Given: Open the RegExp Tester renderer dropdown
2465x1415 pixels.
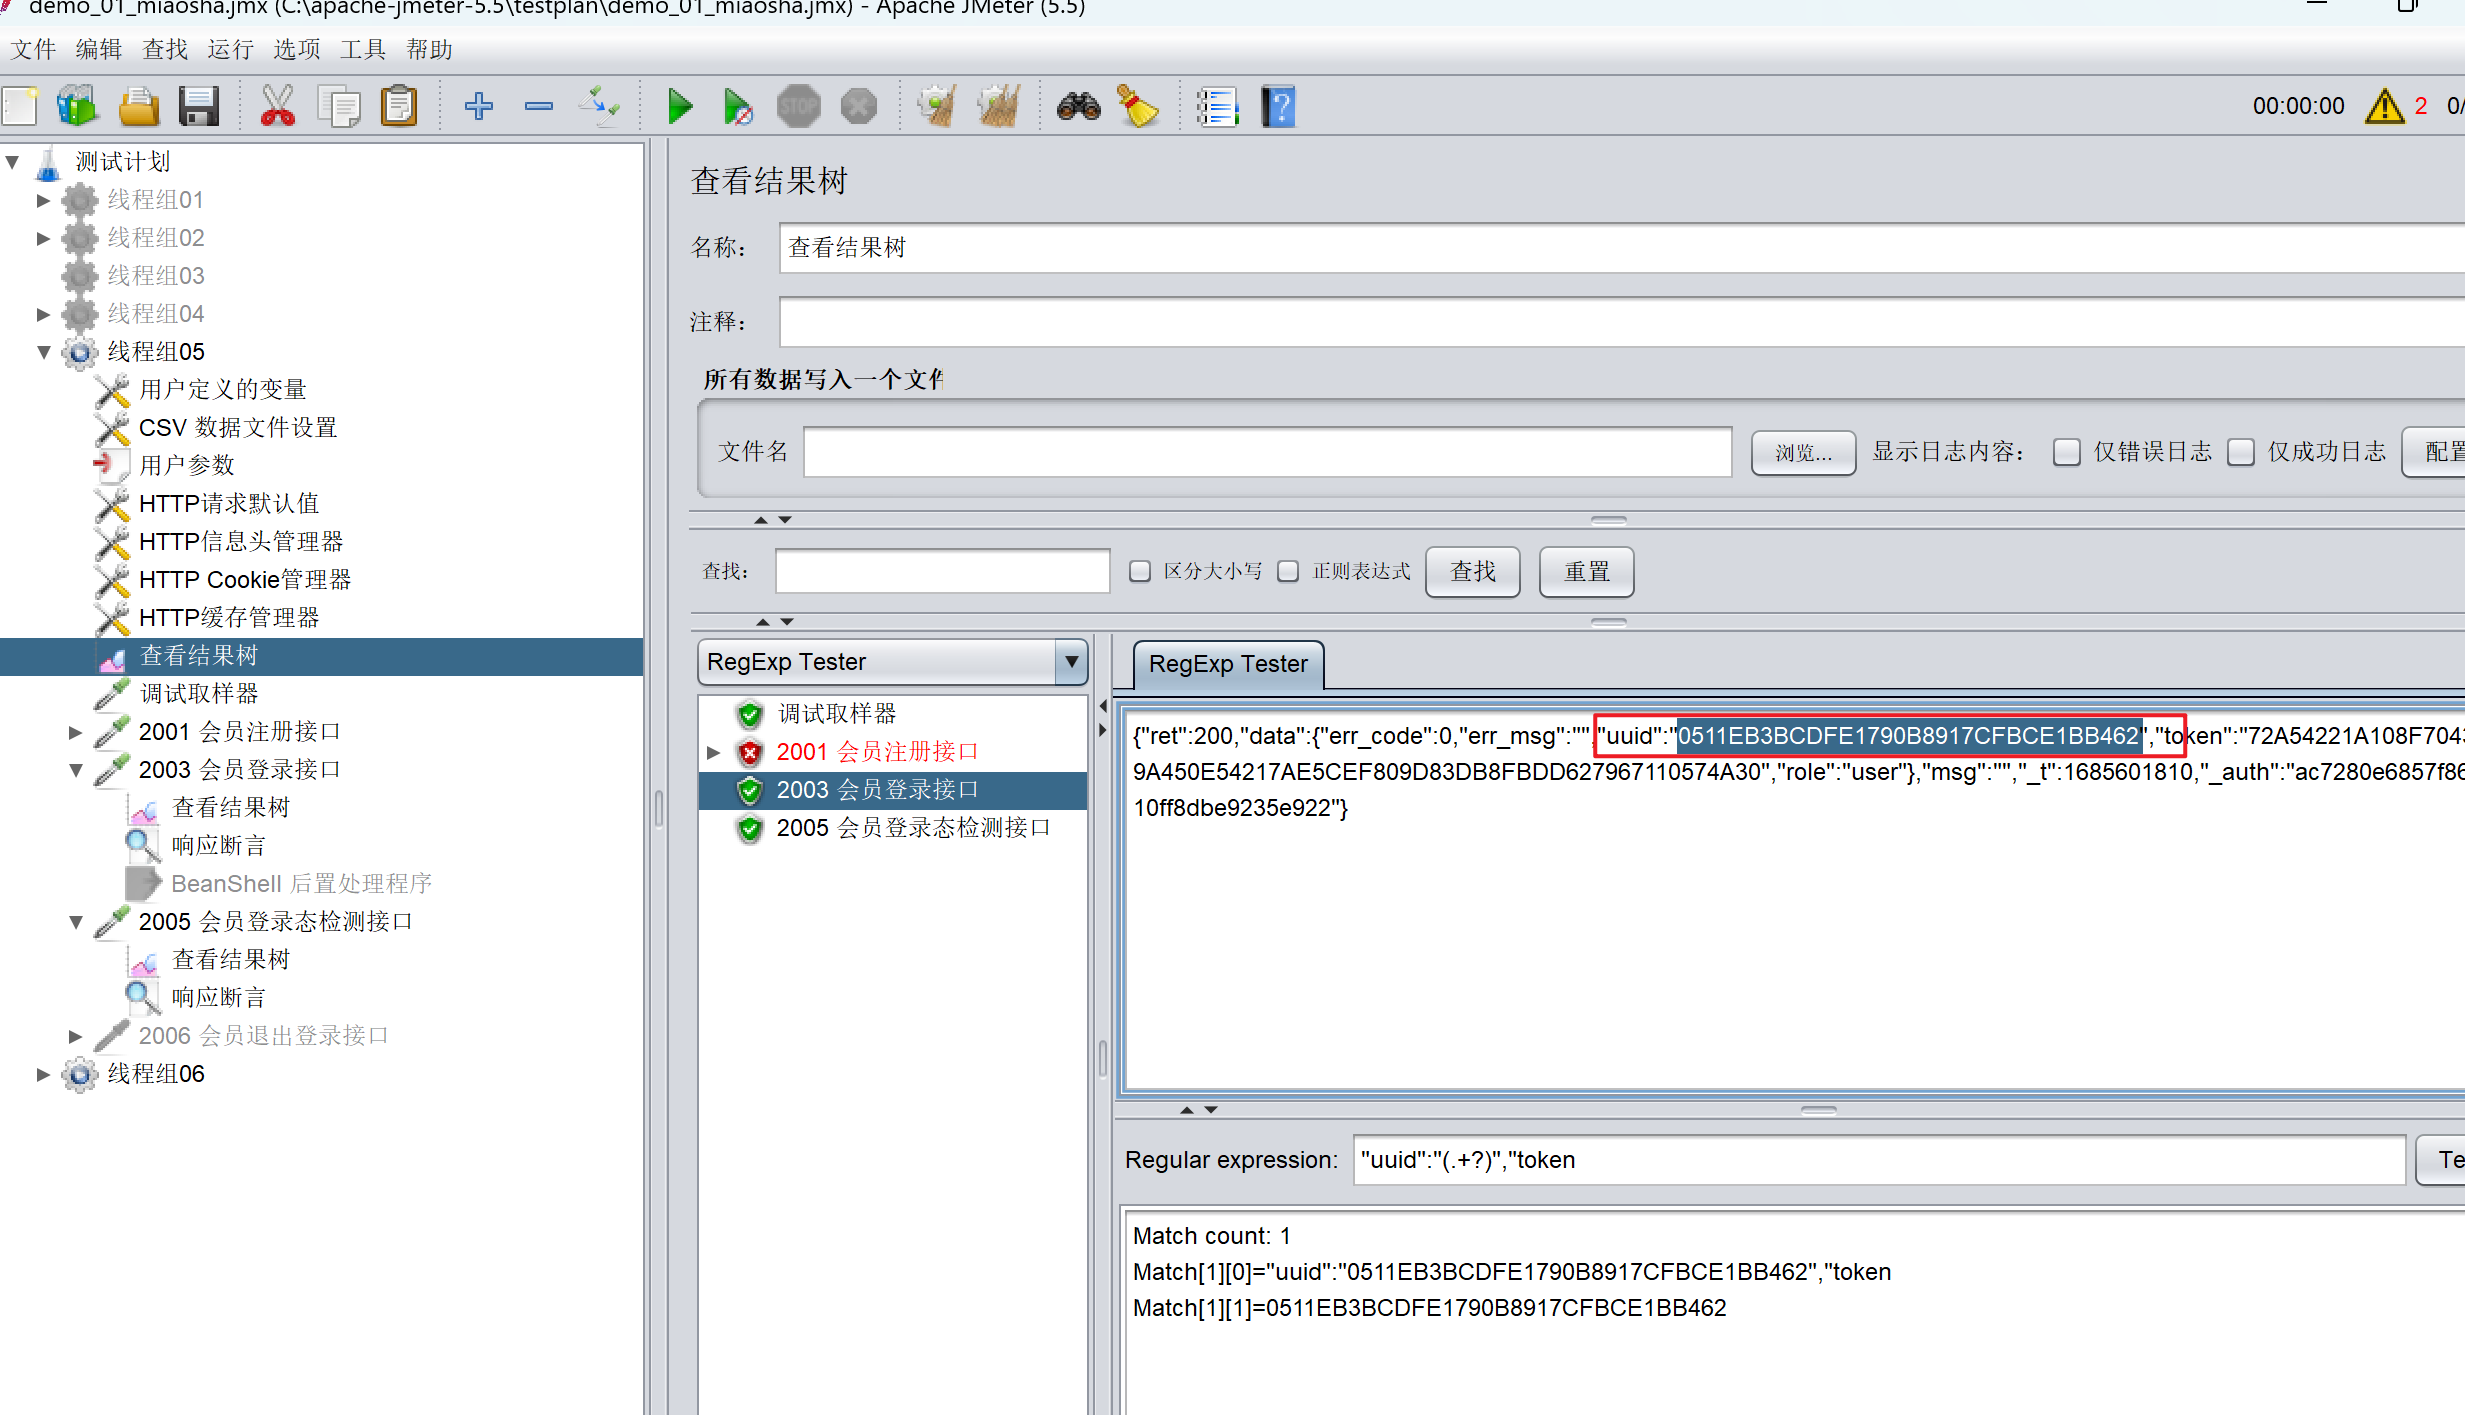Looking at the screenshot, I should pos(1071,662).
